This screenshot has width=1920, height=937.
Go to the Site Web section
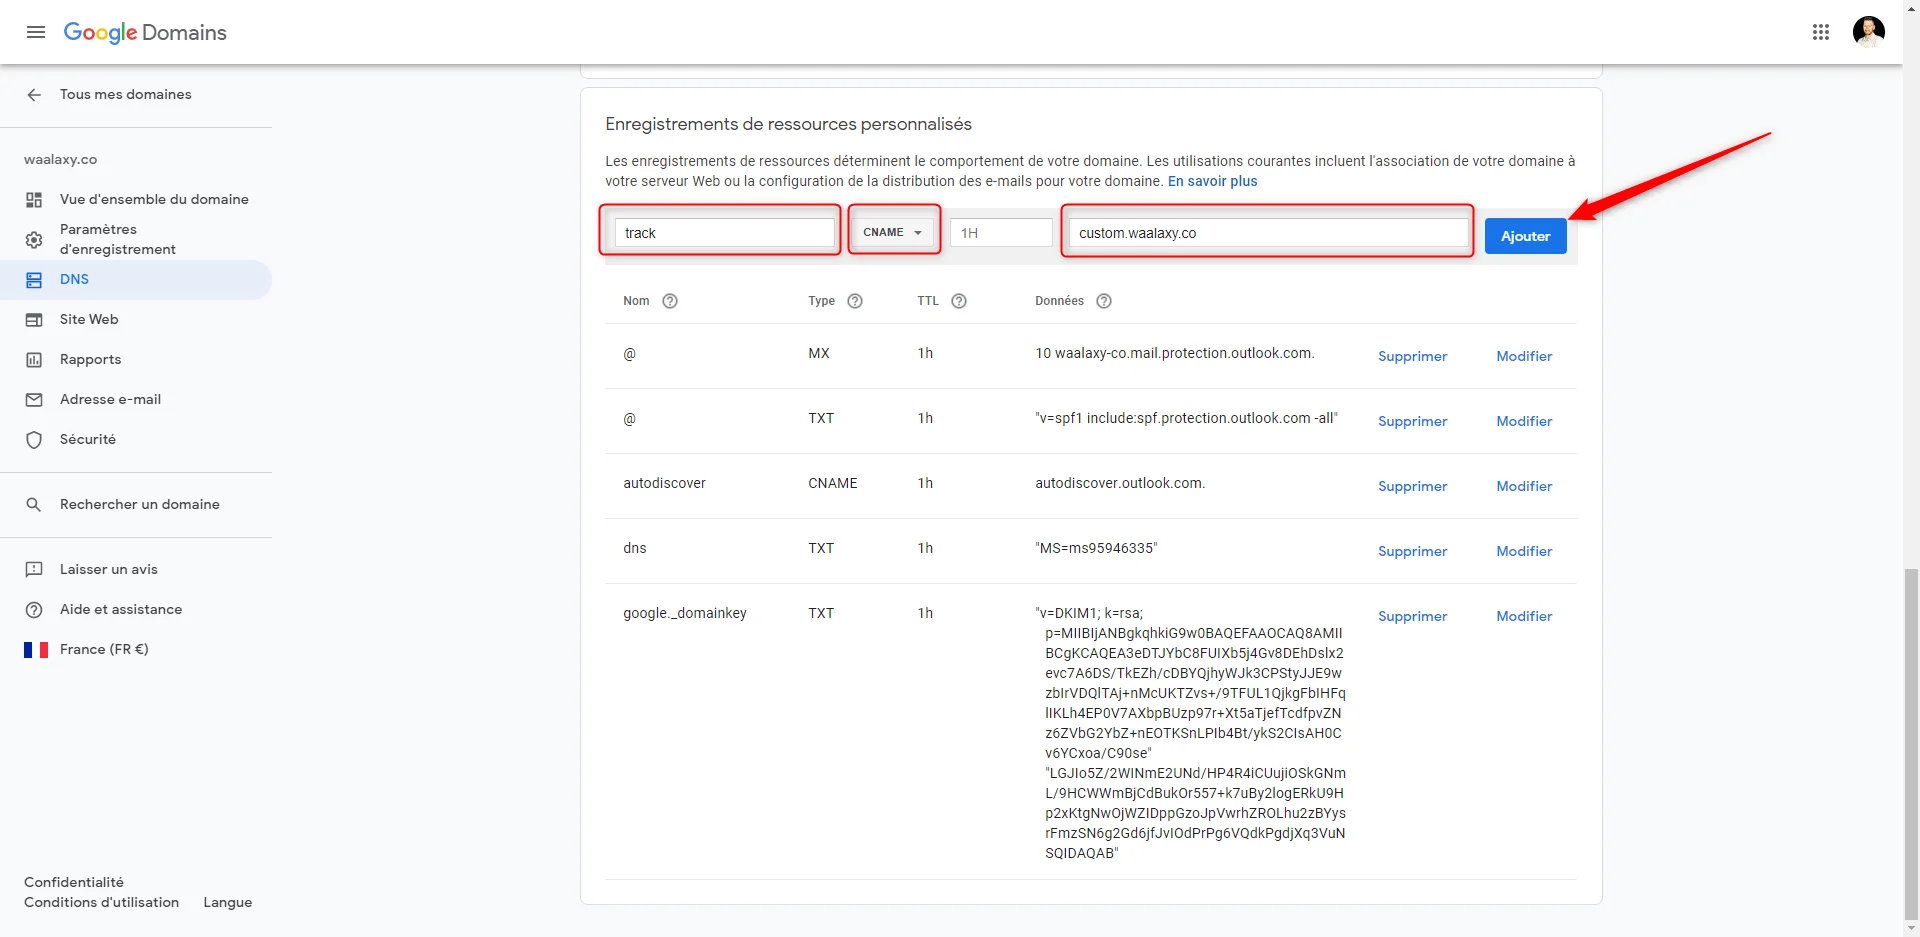(x=89, y=319)
